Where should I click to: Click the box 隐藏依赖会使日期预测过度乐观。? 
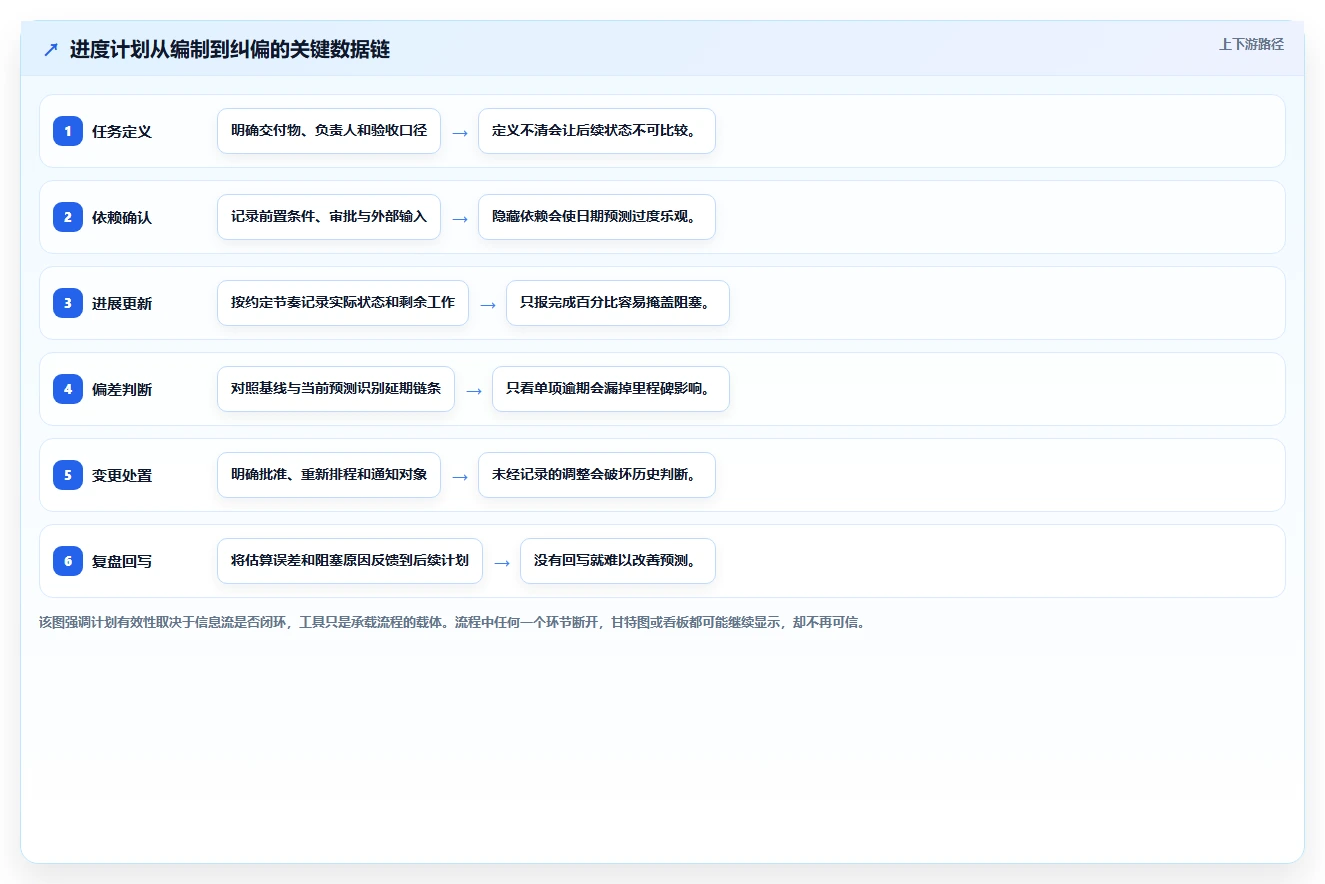click(x=597, y=217)
